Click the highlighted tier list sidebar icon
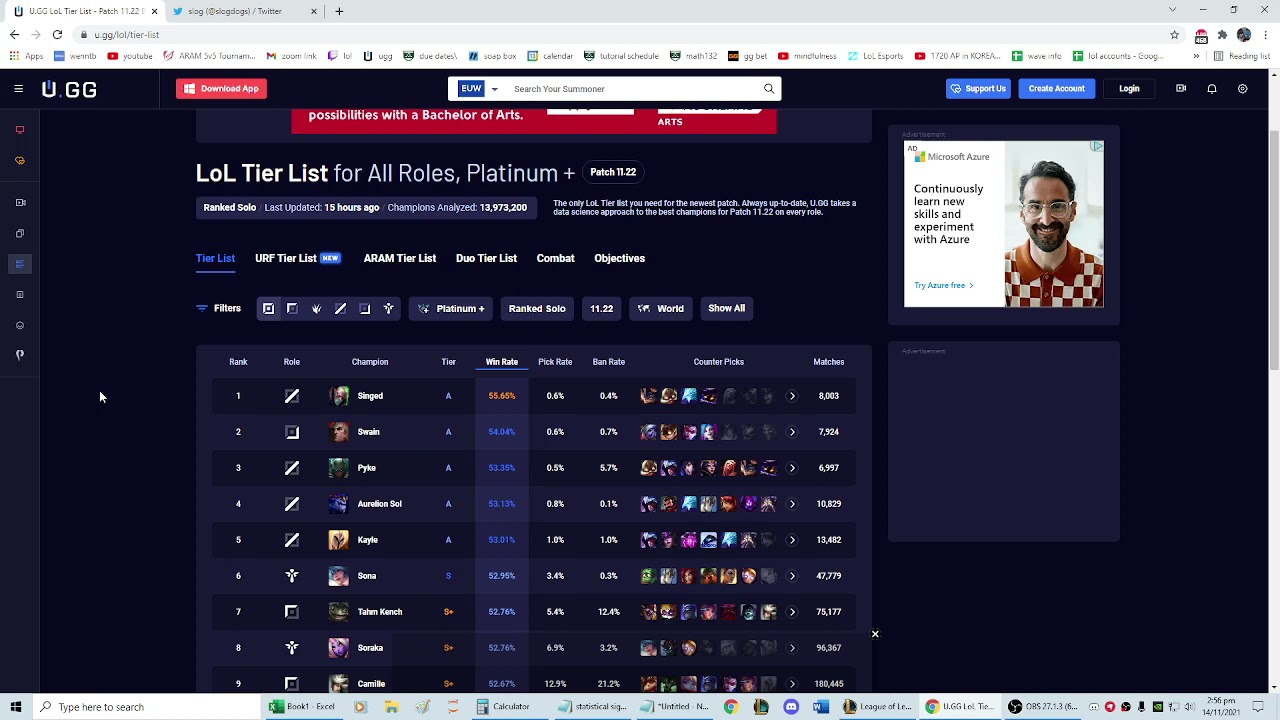The width and height of the screenshot is (1280, 720). coord(19,264)
